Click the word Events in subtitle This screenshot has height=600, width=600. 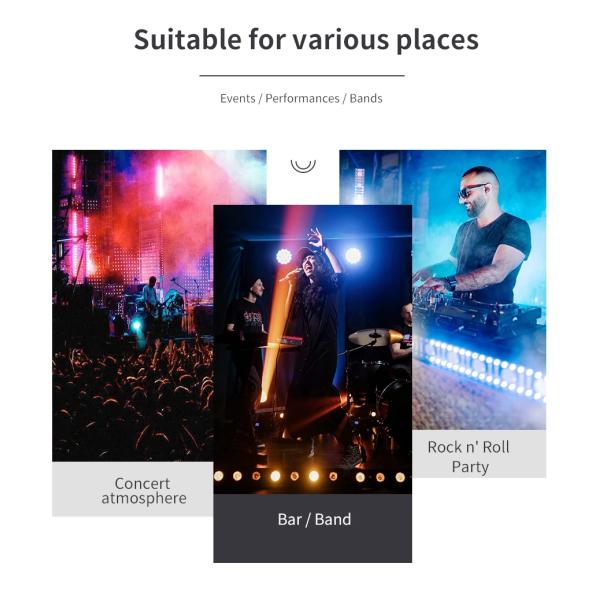pyautogui.click(x=238, y=98)
